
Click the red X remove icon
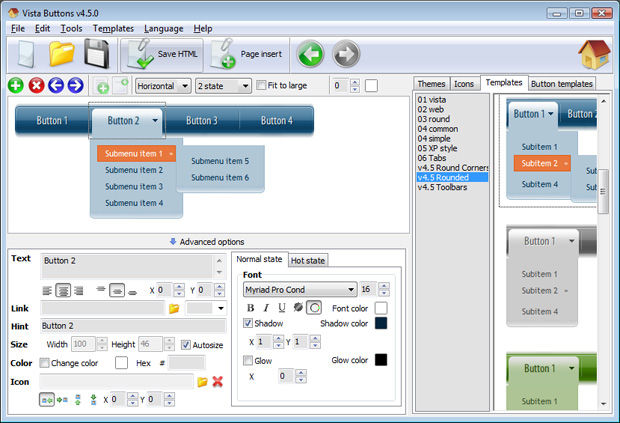[x=217, y=381]
